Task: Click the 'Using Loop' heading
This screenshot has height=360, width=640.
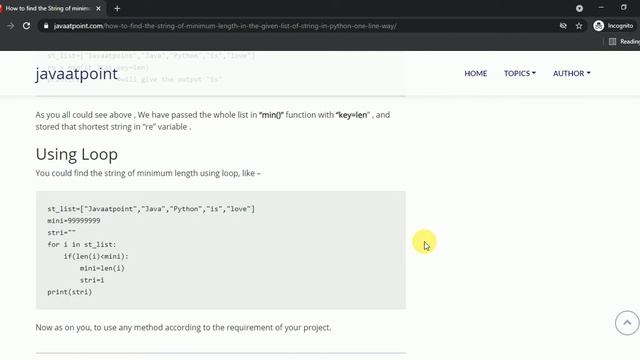Action: 77,154
